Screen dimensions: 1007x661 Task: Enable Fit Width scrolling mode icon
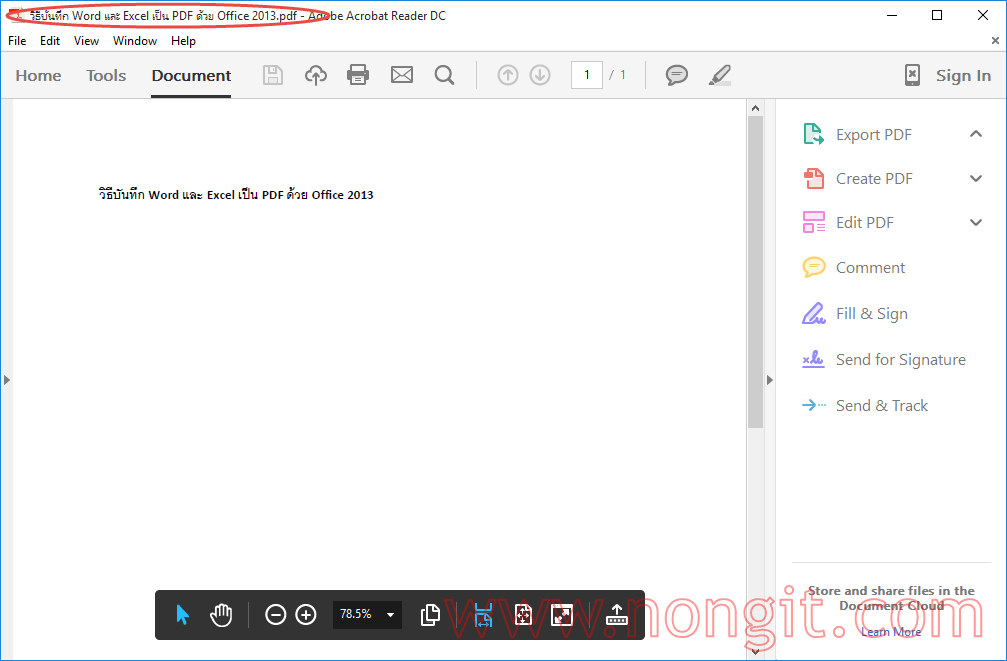(483, 615)
